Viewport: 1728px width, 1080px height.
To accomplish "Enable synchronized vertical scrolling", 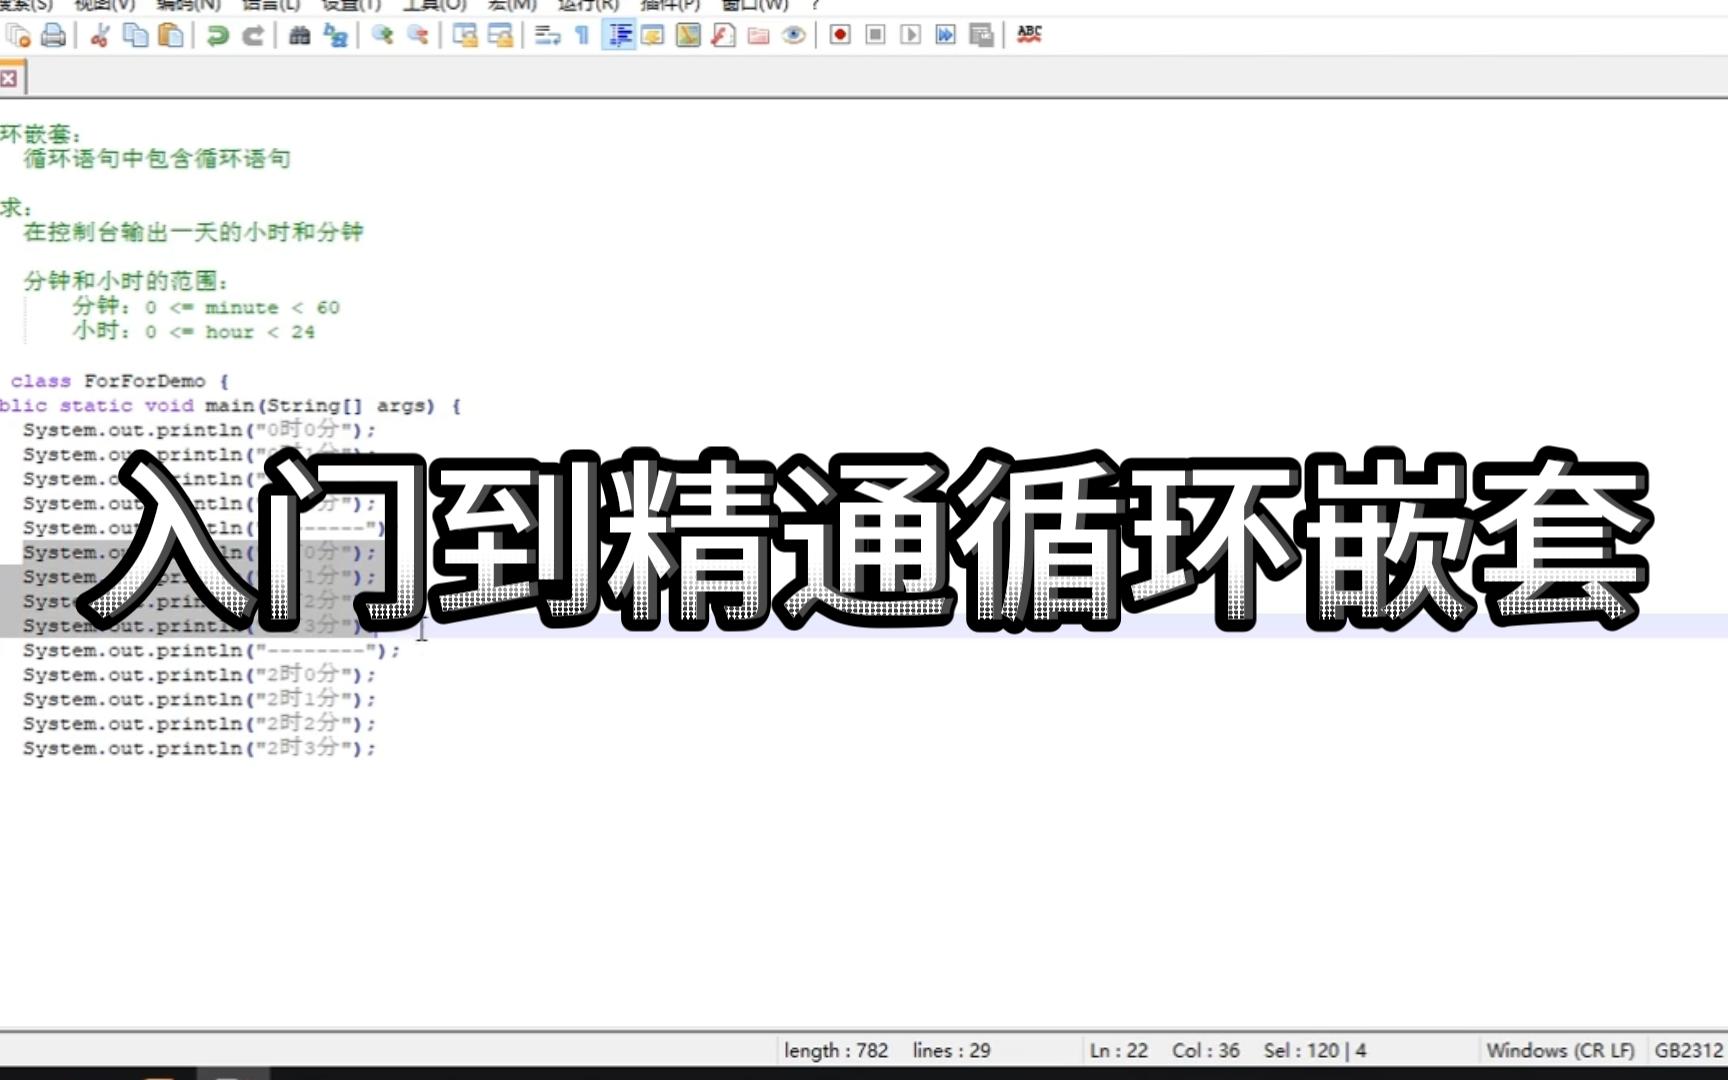I will 465,36.
